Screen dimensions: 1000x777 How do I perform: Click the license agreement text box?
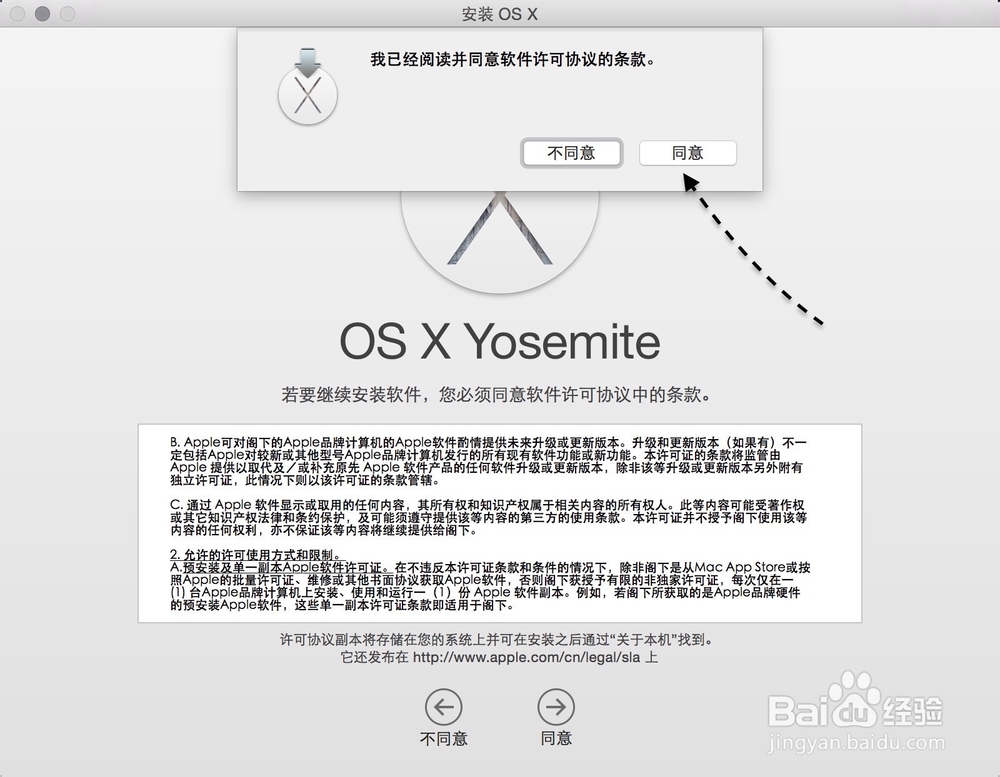(500, 523)
